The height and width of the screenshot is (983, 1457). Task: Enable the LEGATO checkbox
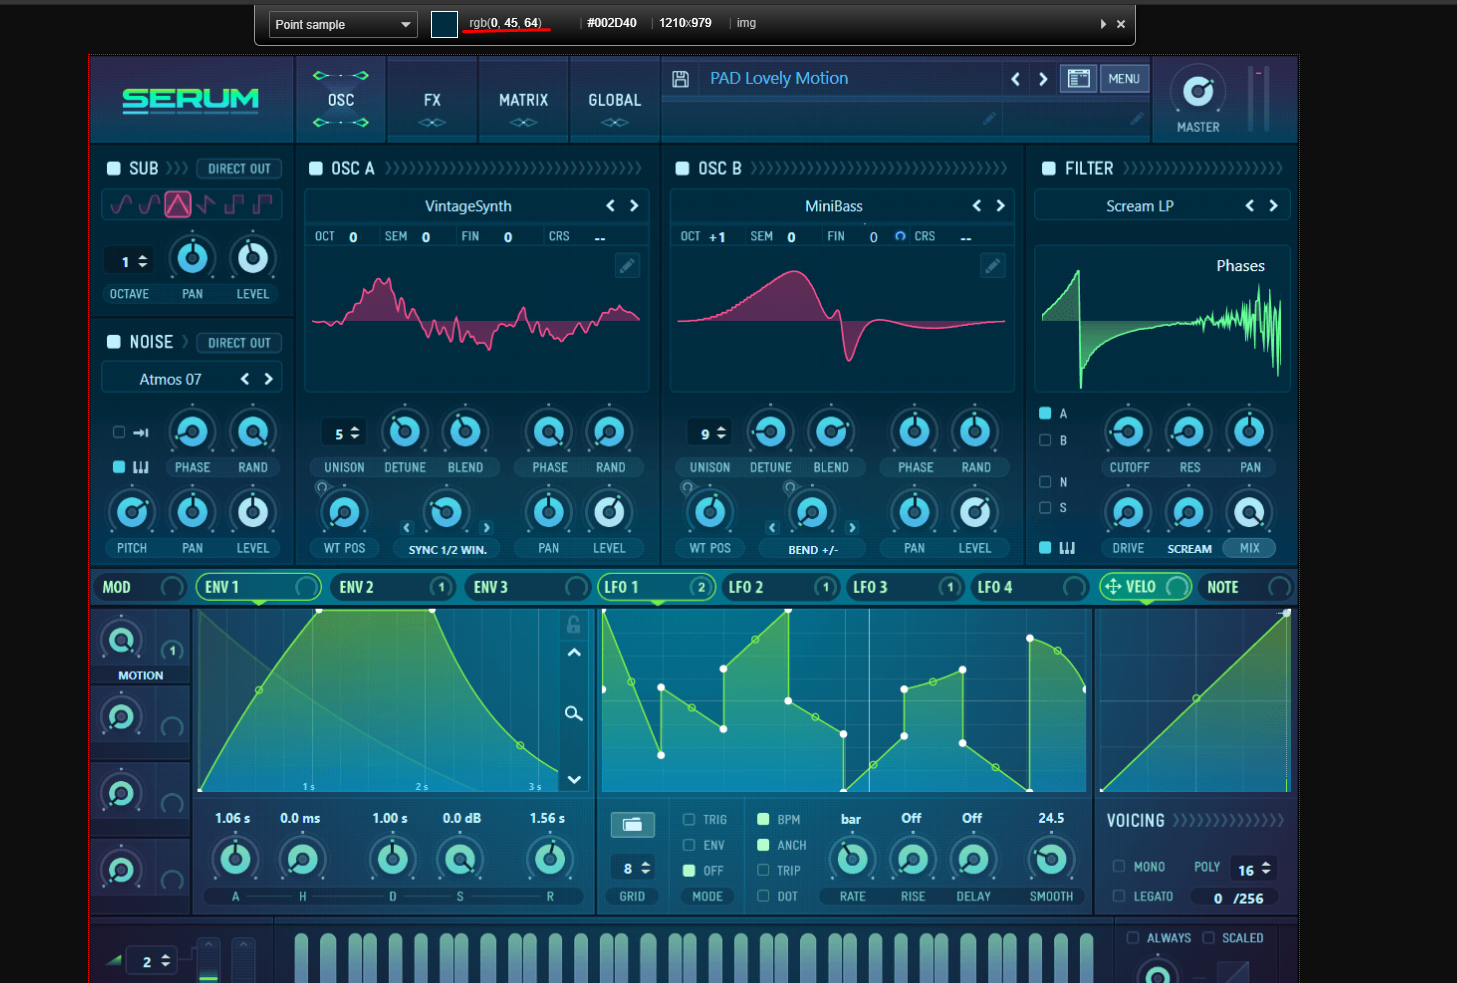coord(1119,896)
